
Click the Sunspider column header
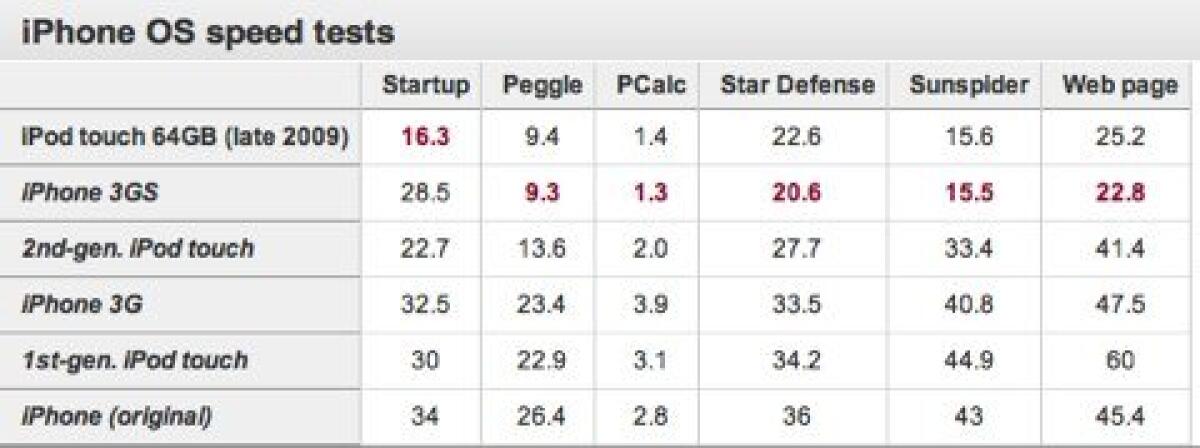tap(968, 86)
